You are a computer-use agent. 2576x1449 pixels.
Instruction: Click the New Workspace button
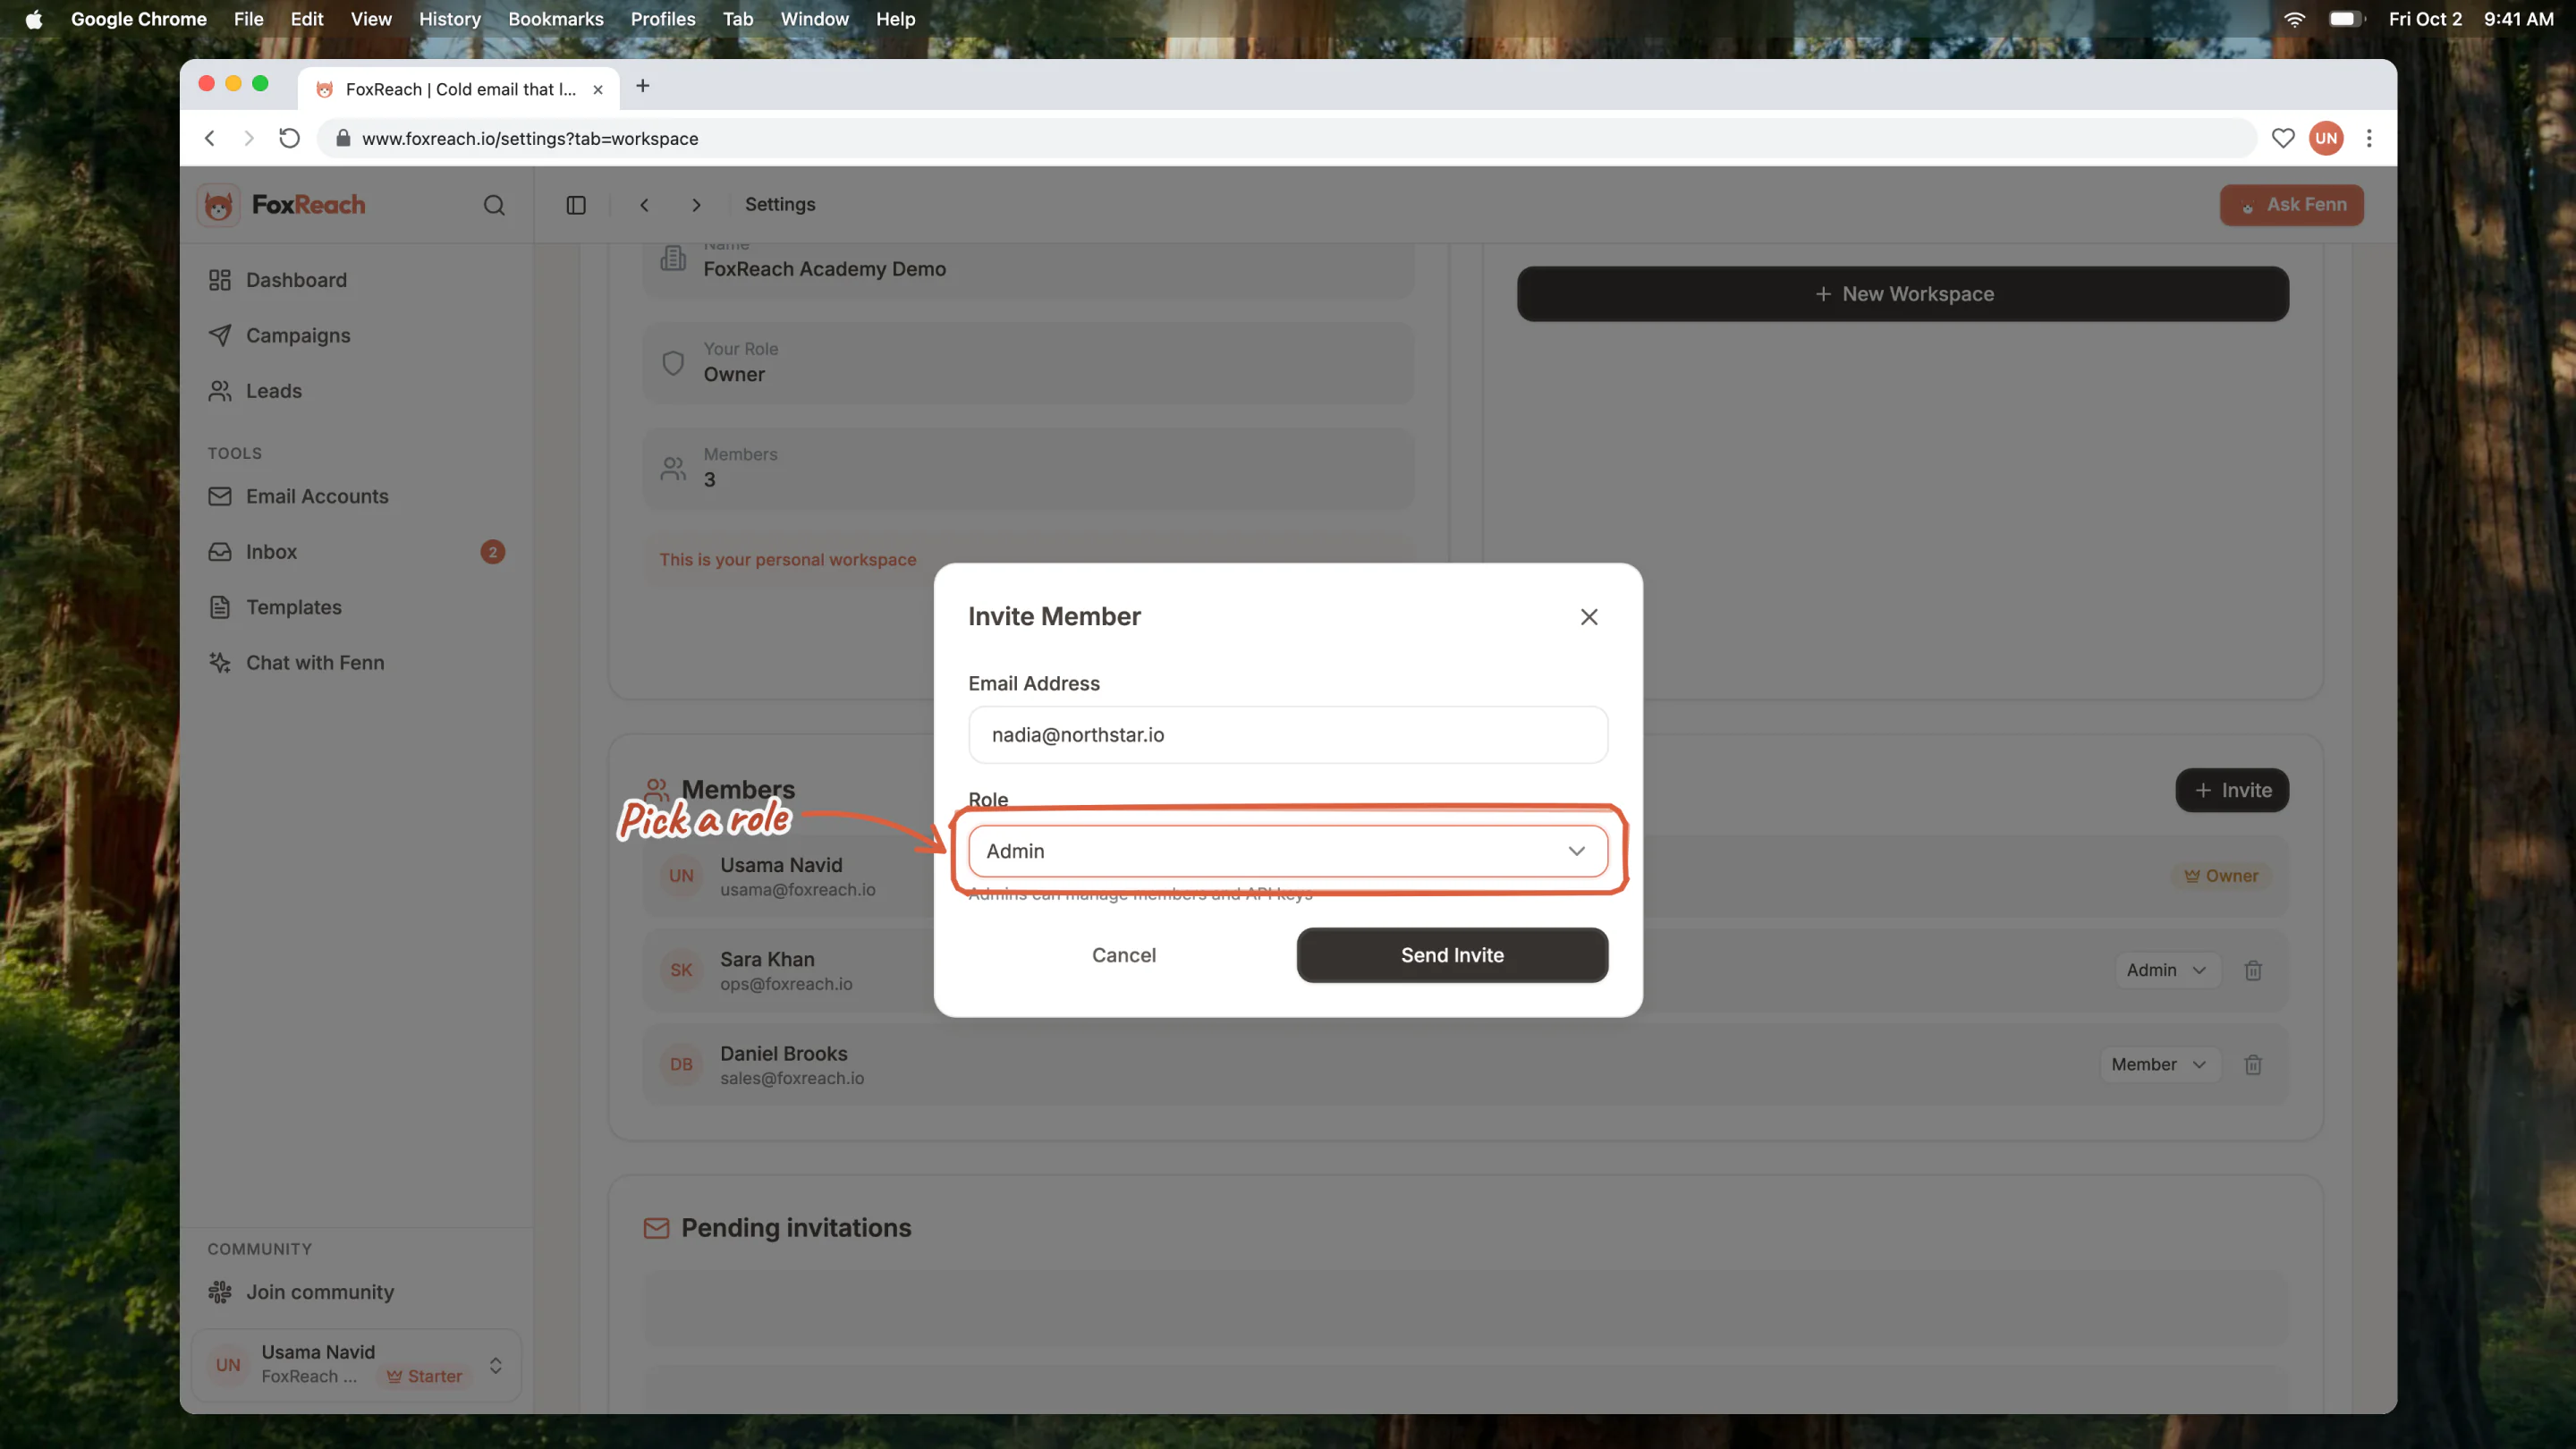(x=1903, y=294)
